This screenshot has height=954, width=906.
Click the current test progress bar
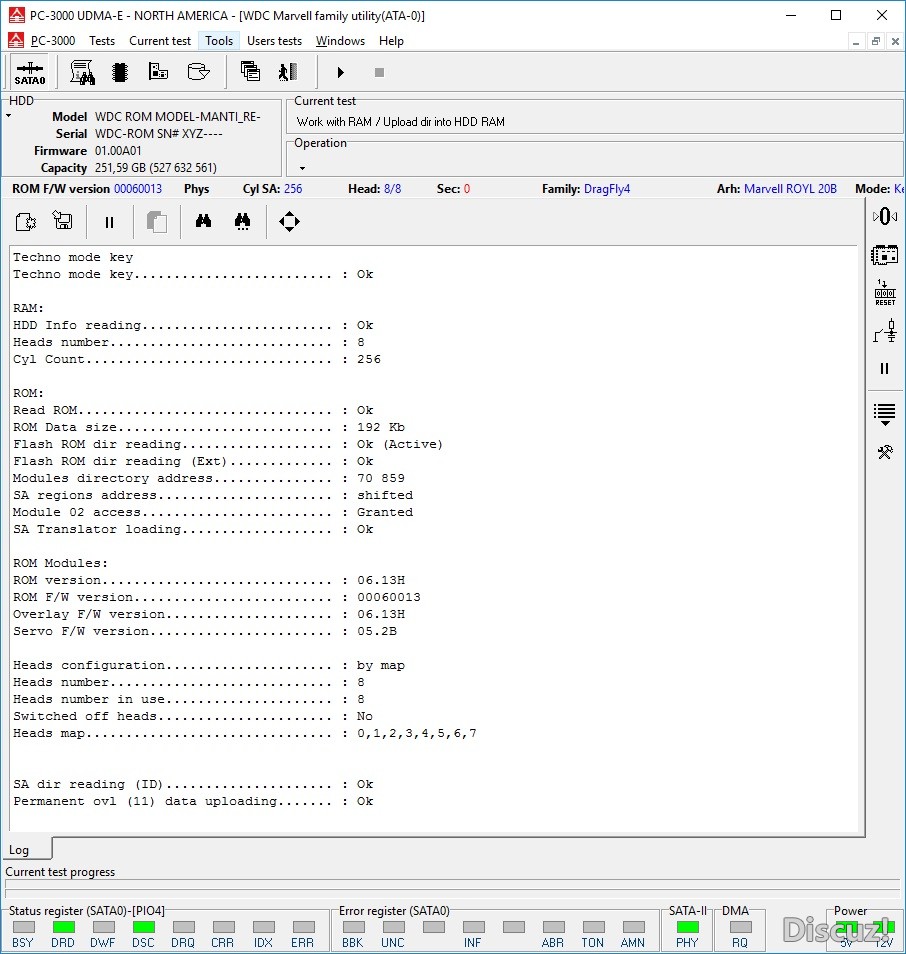[x=452, y=890]
